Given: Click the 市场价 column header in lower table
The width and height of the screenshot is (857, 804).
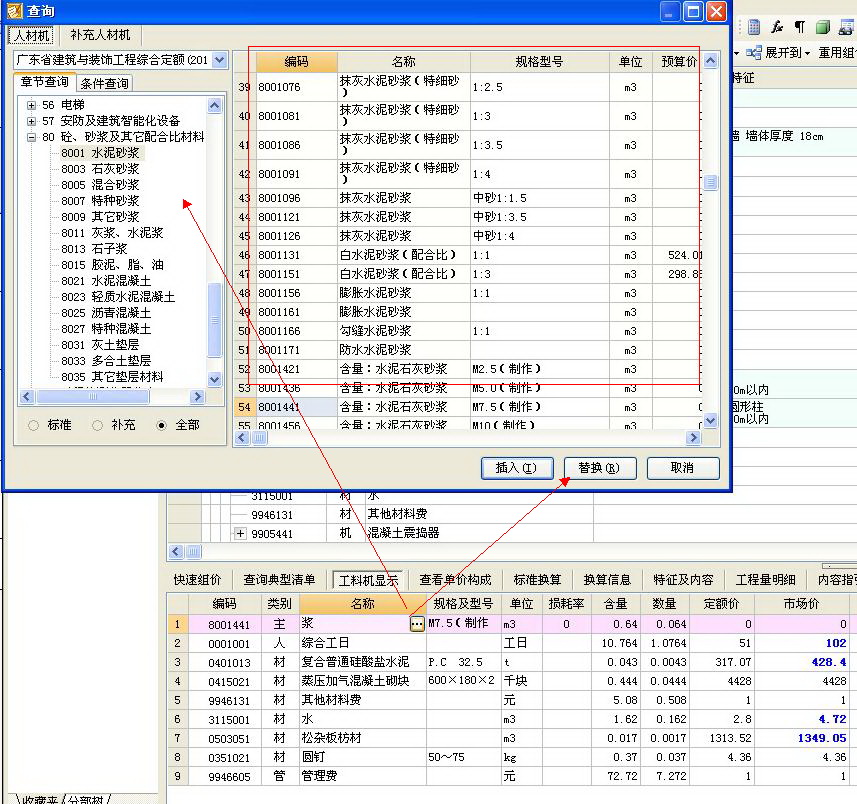Looking at the screenshot, I should 801,604.
